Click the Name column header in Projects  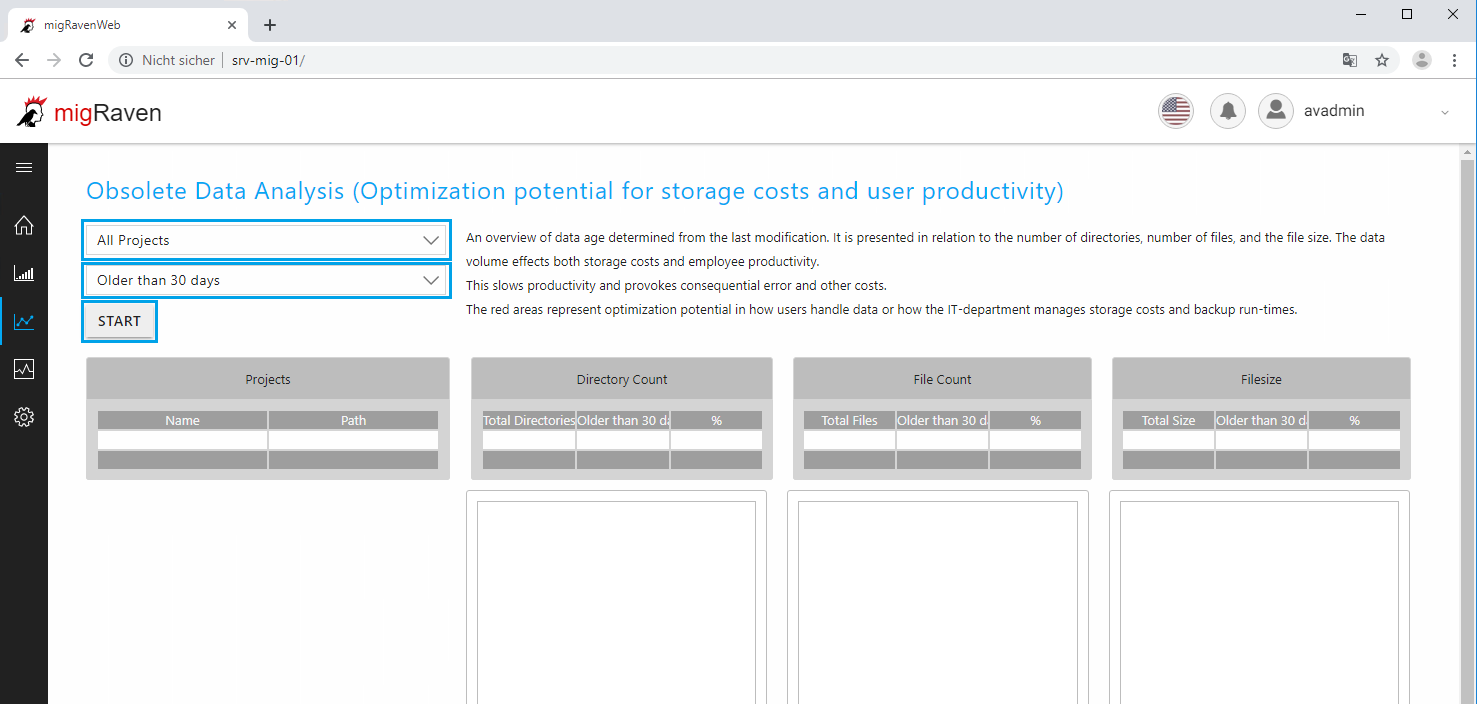183,420
